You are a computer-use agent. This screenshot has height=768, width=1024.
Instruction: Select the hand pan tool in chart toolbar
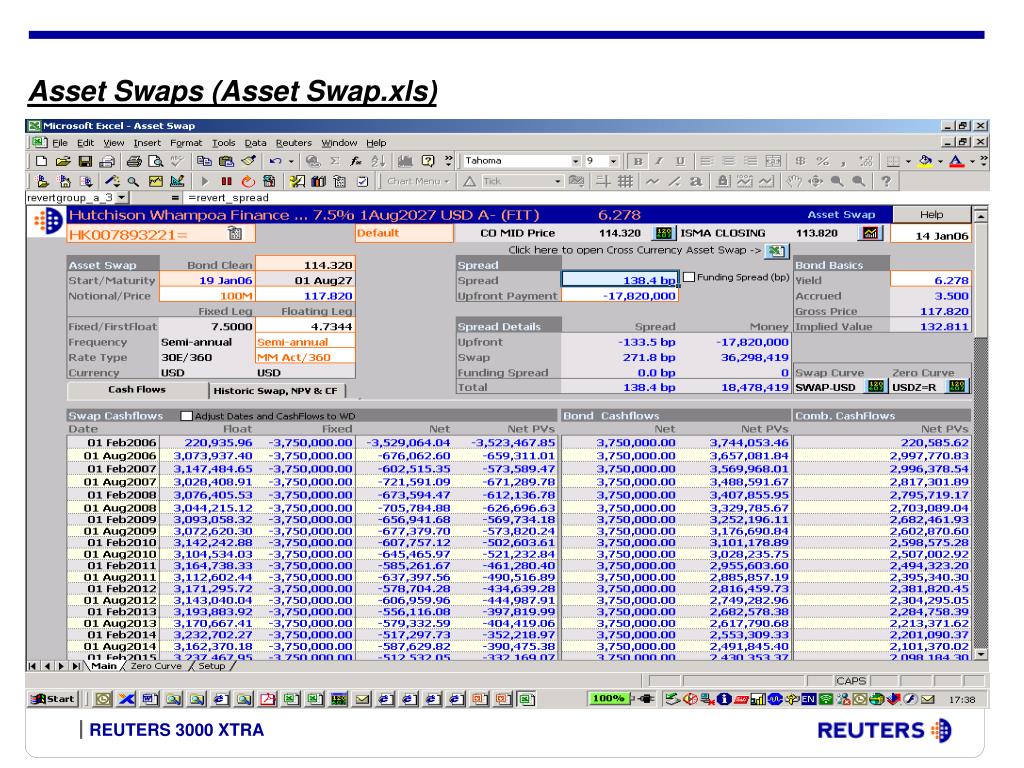click(793, 181)
